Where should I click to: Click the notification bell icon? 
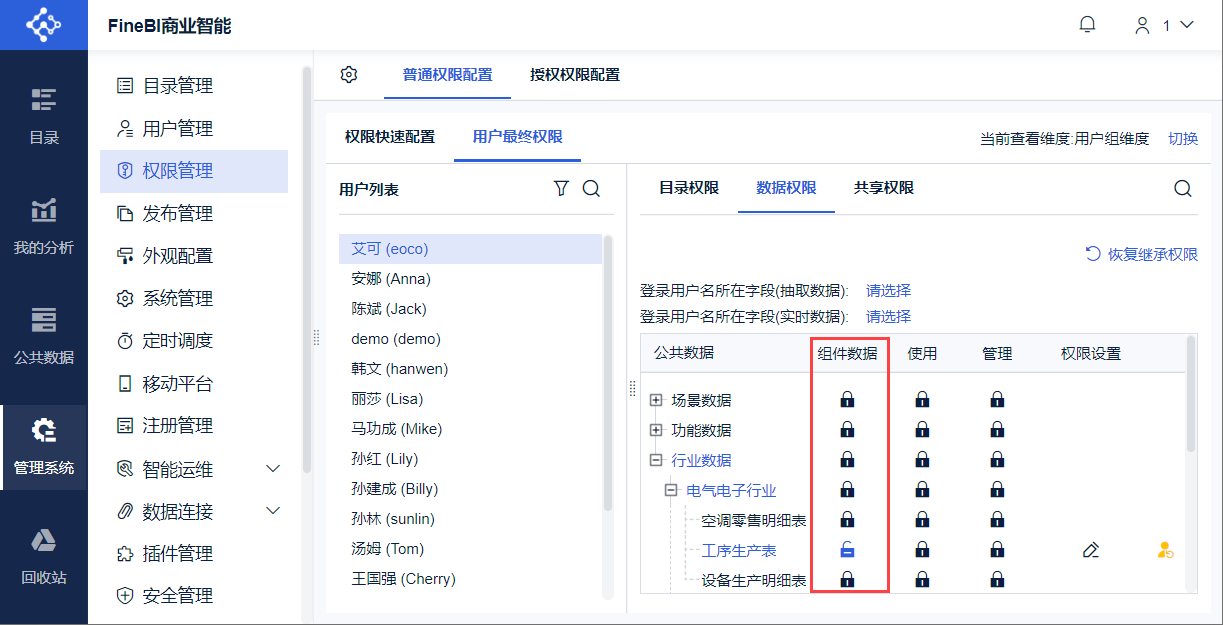(x=1087, y=23)
